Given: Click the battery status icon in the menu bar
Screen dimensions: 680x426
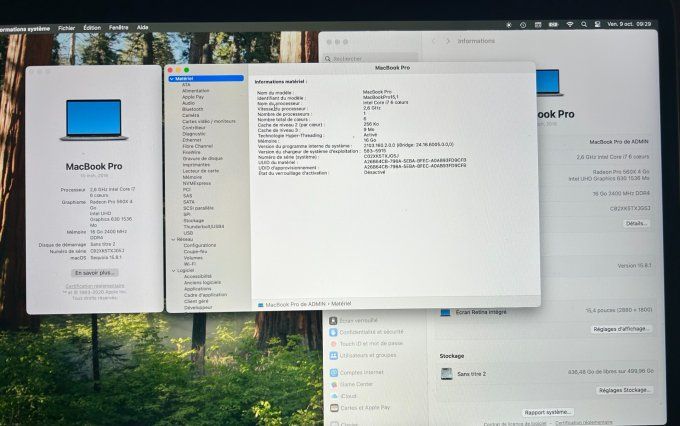Looking at the screenshot, I should (x=553, y=25).
